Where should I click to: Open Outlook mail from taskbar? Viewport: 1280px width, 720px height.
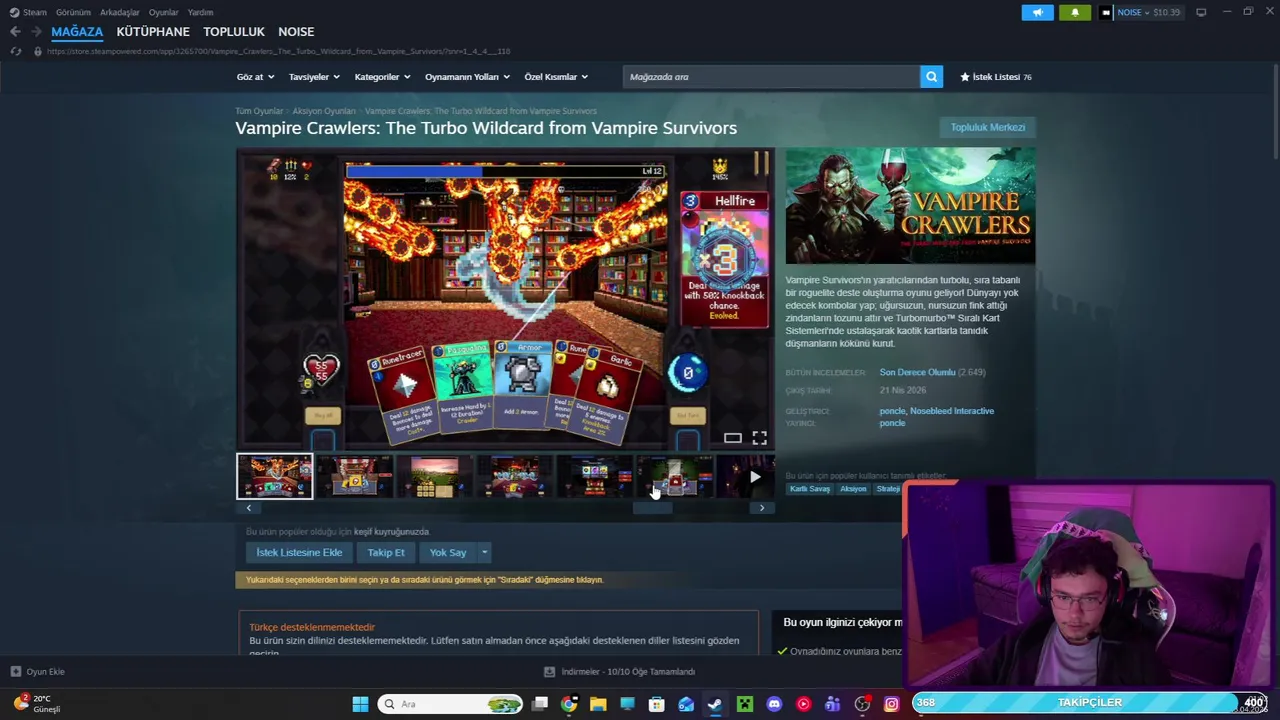686,704
